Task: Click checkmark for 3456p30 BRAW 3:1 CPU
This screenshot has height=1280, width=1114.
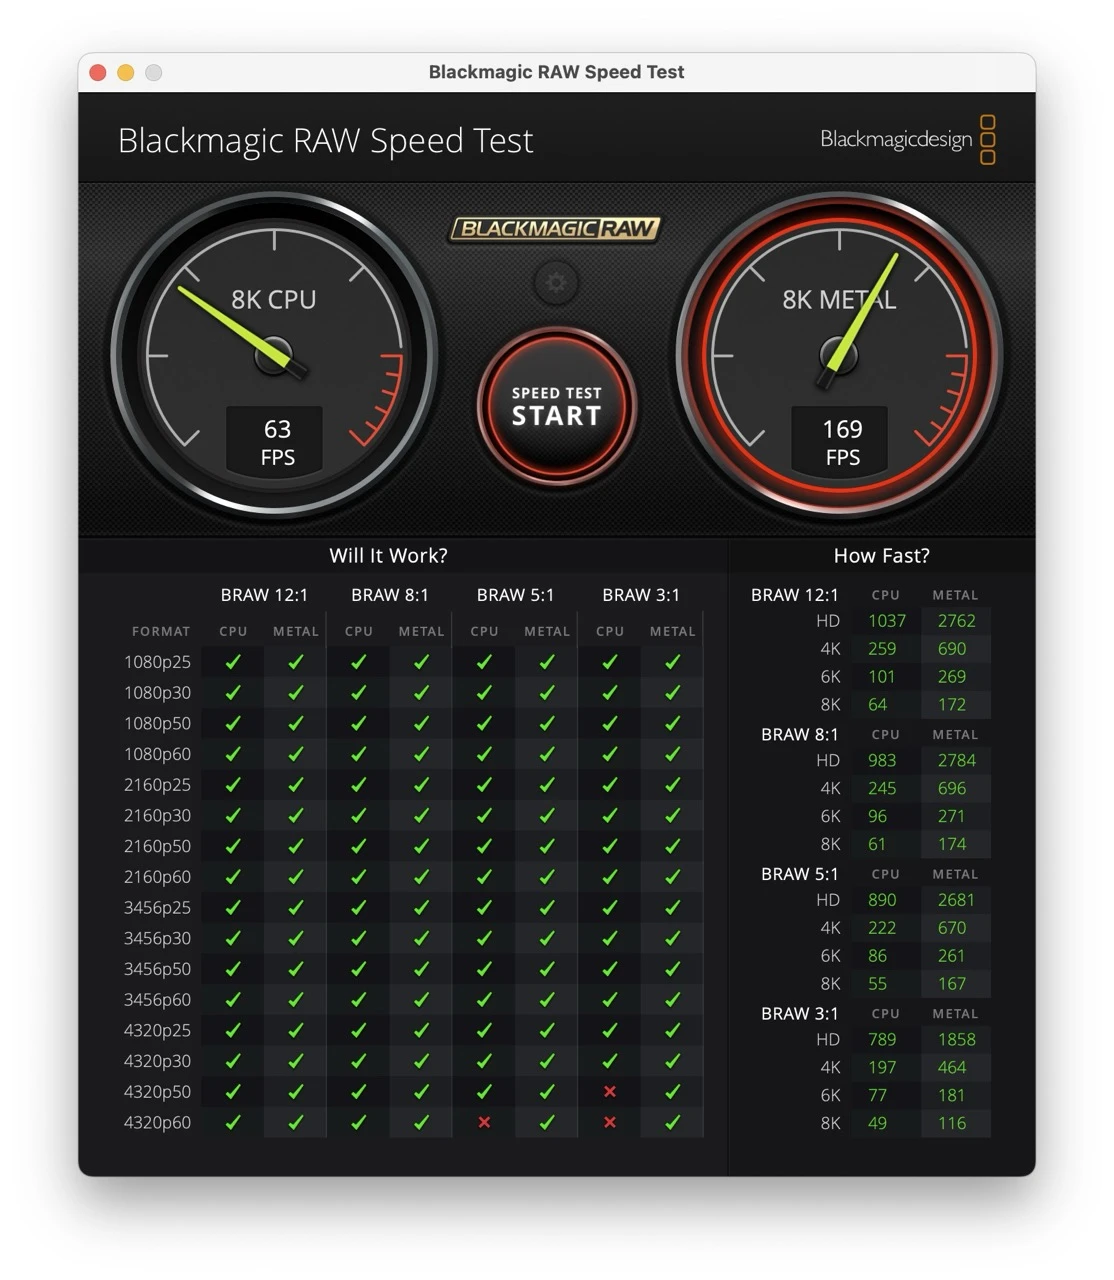Action: 610,938
